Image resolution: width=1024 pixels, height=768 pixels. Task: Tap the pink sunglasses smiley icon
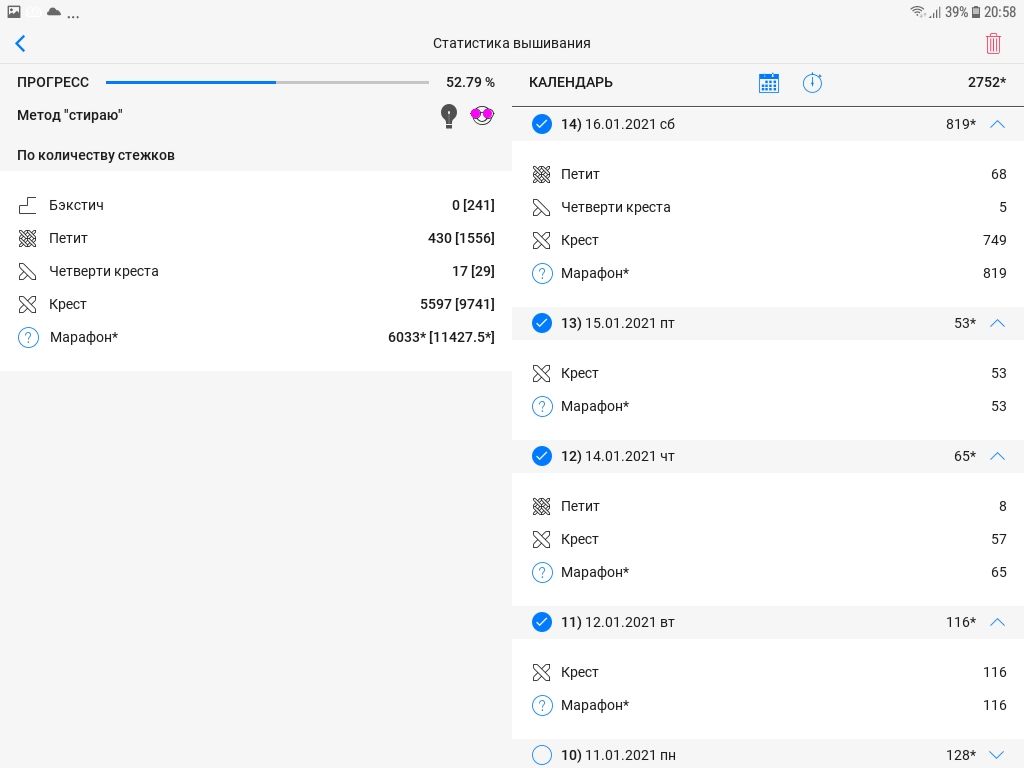pos(482,116)
